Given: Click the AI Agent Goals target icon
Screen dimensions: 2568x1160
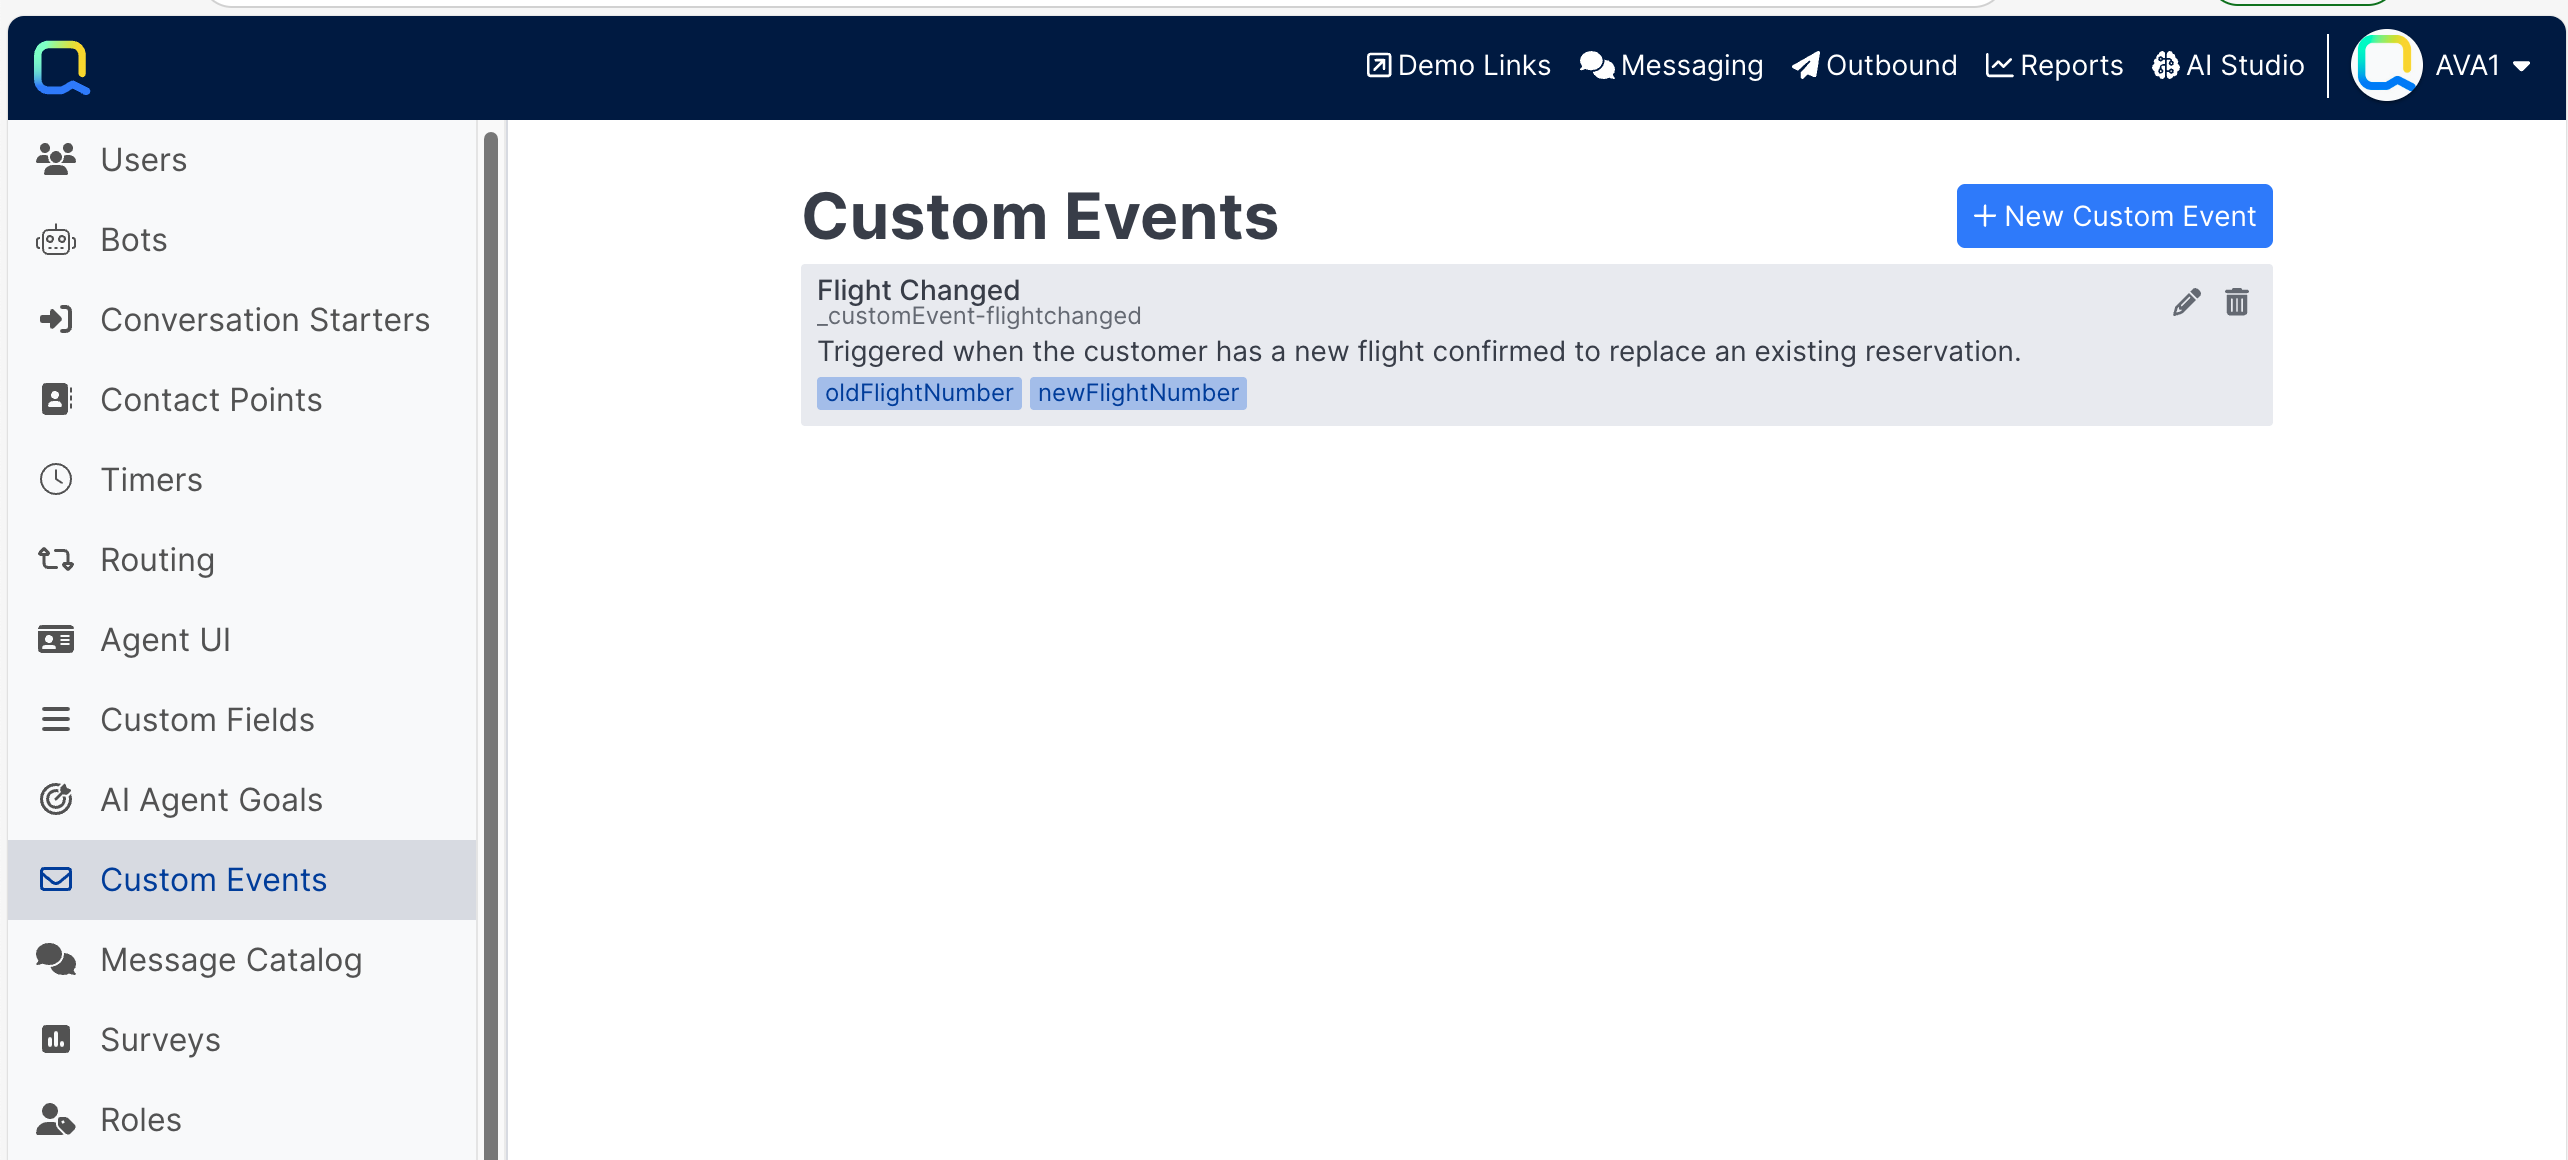Looking at the screenshot, I should pos(56,800).
